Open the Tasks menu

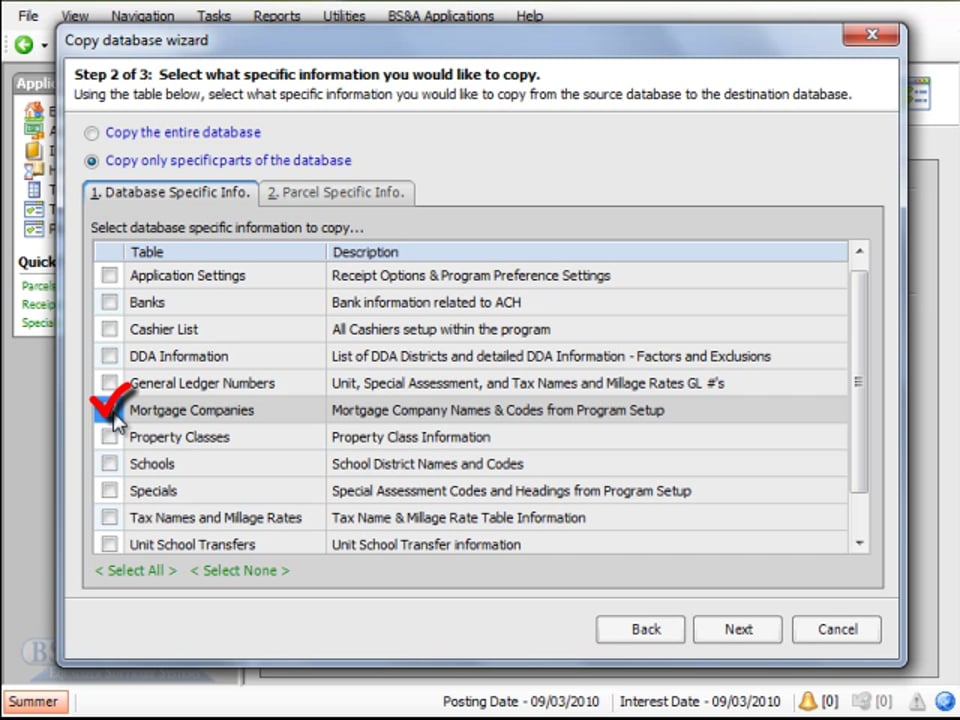(214, 16)
